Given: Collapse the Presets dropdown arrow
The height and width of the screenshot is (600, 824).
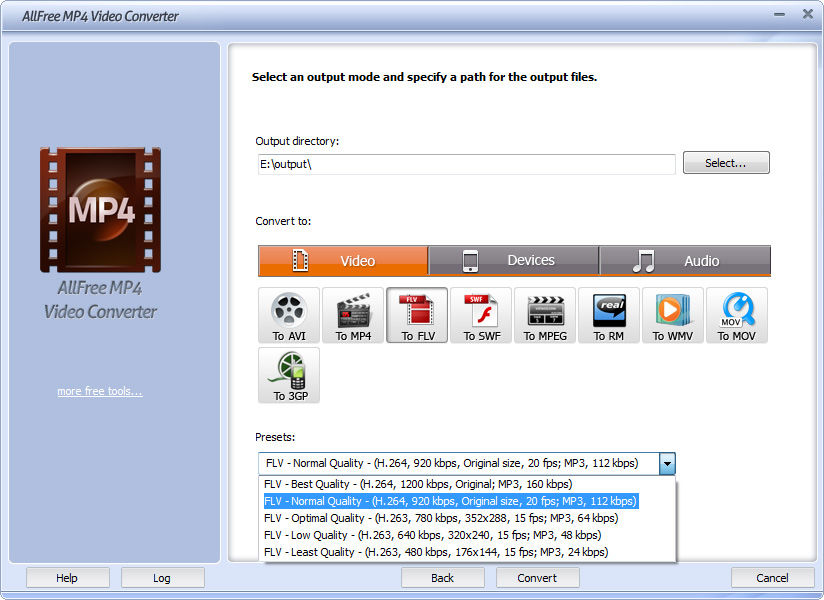Looking at the screenshot, I should 667,463.
